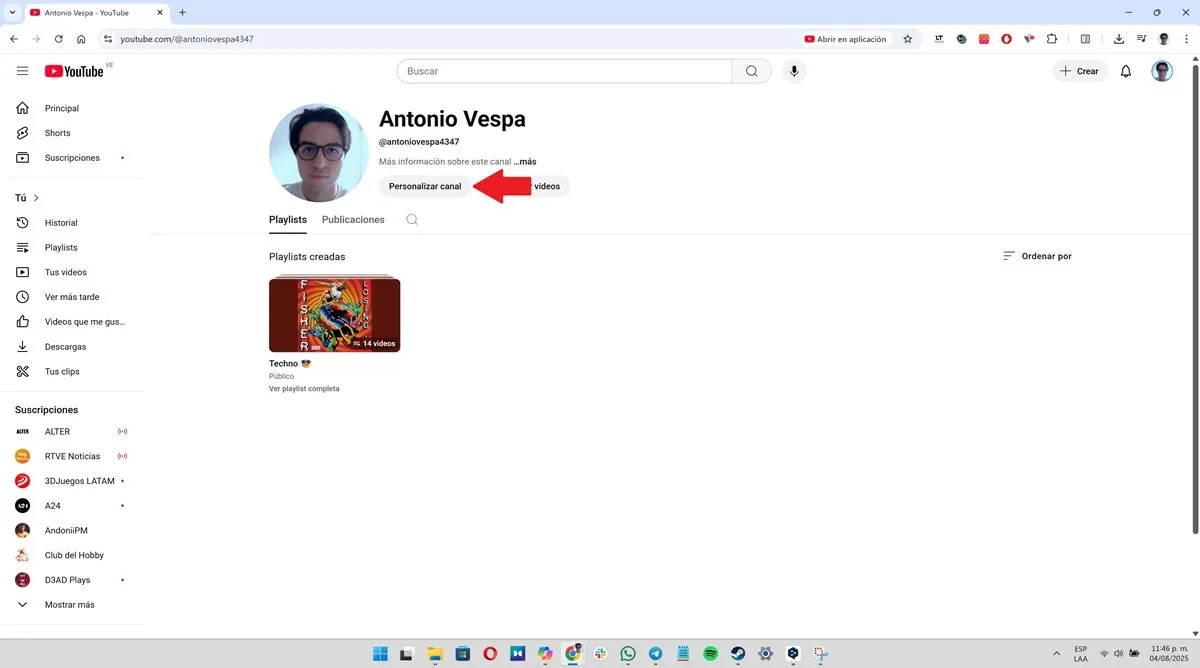Open Spotify from the taskbar
The height and width of the screenshot is (668, 1200).
click(x=709, y=653)
